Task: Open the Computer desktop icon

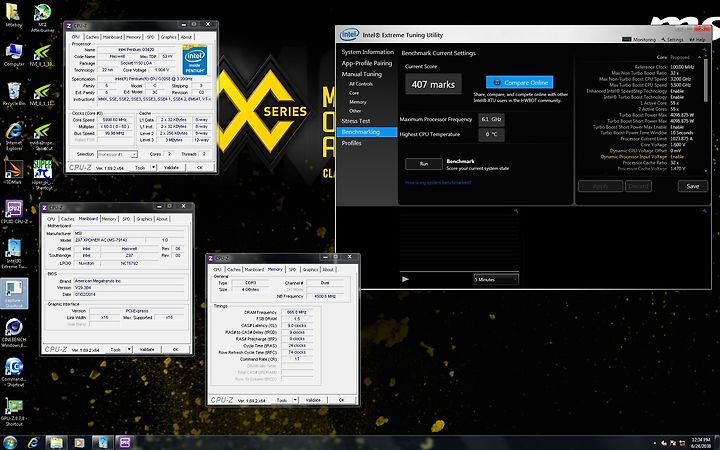Action: [14, 55]
